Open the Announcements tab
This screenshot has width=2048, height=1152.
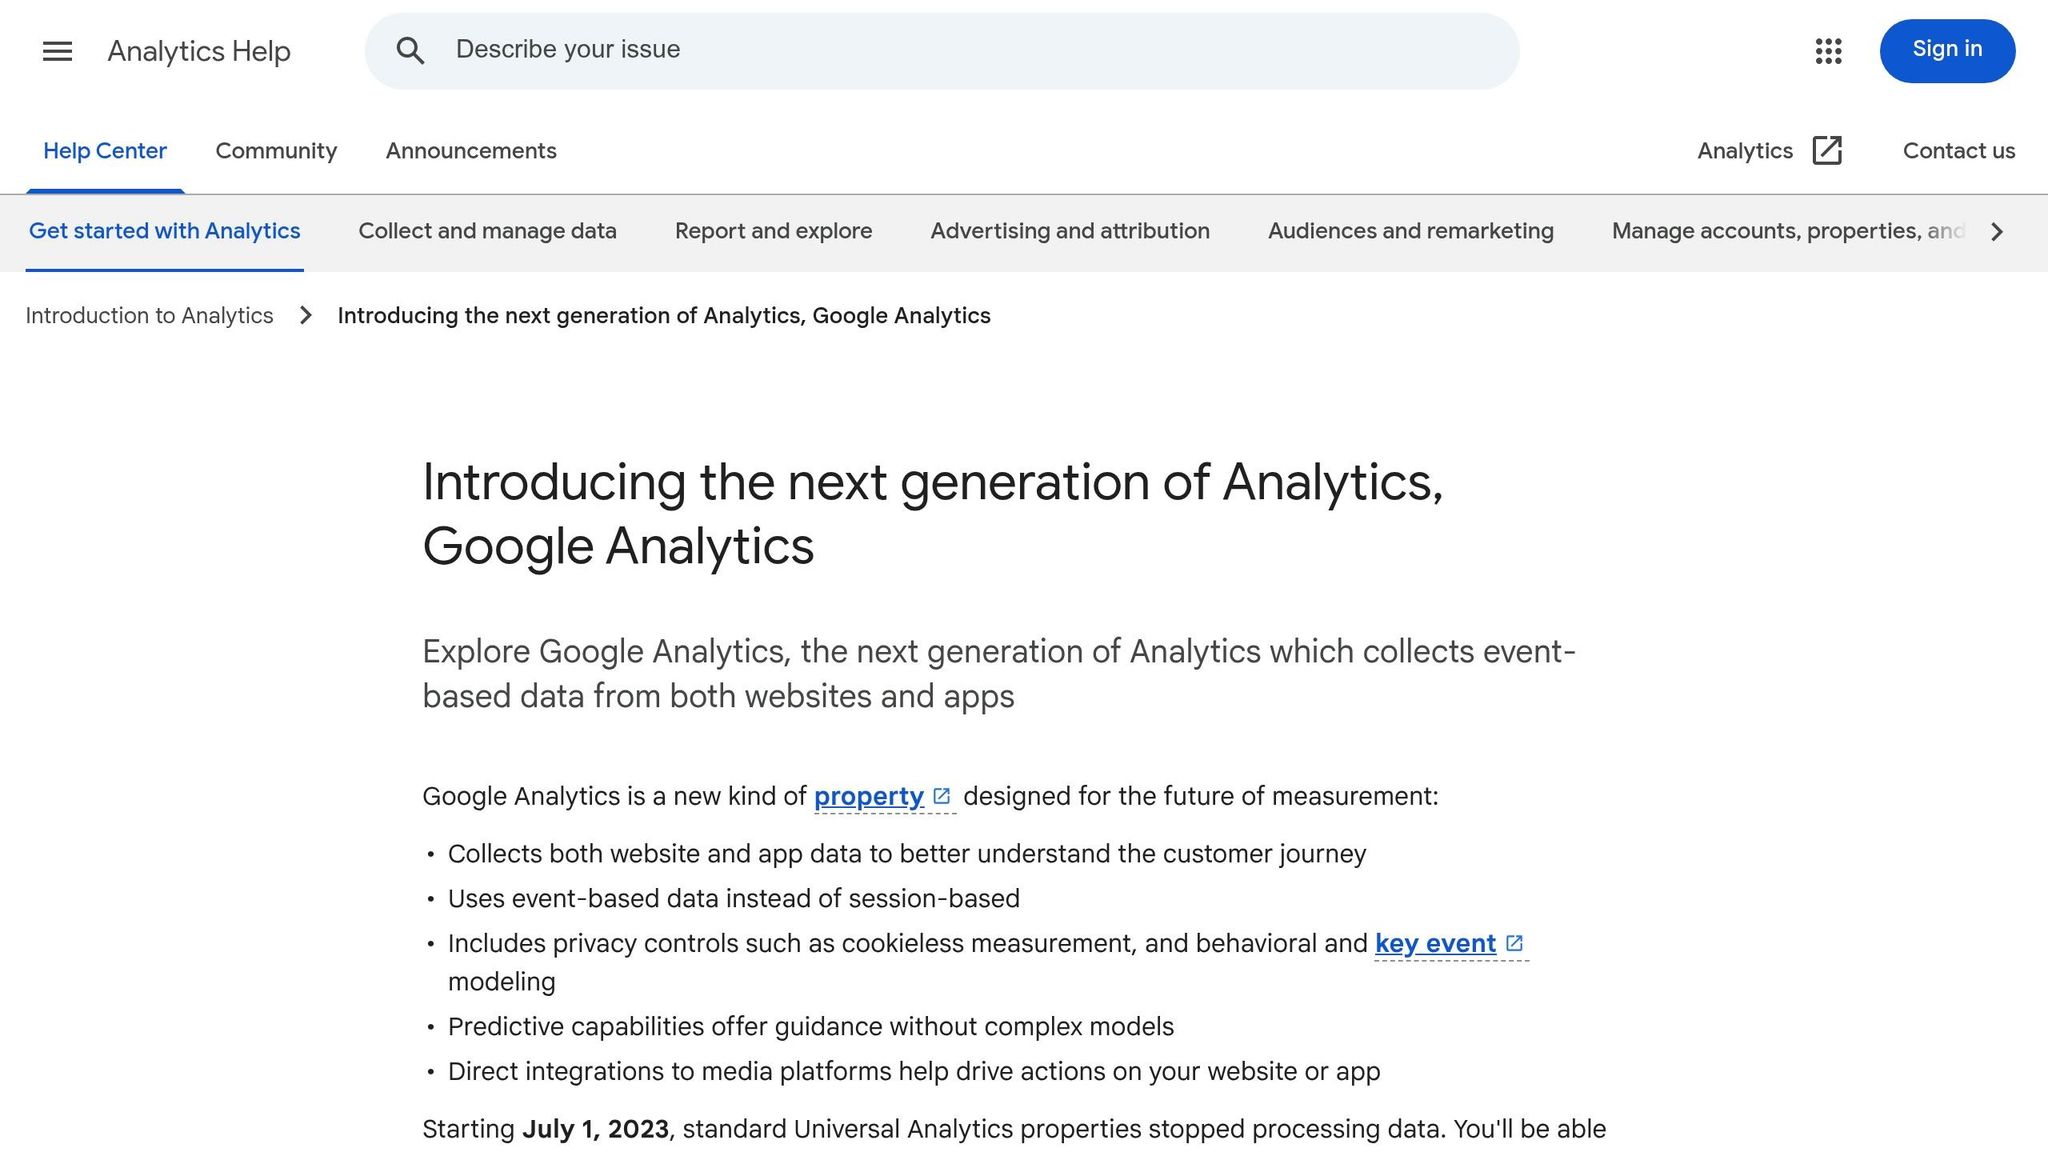click(x=471, y=151)
